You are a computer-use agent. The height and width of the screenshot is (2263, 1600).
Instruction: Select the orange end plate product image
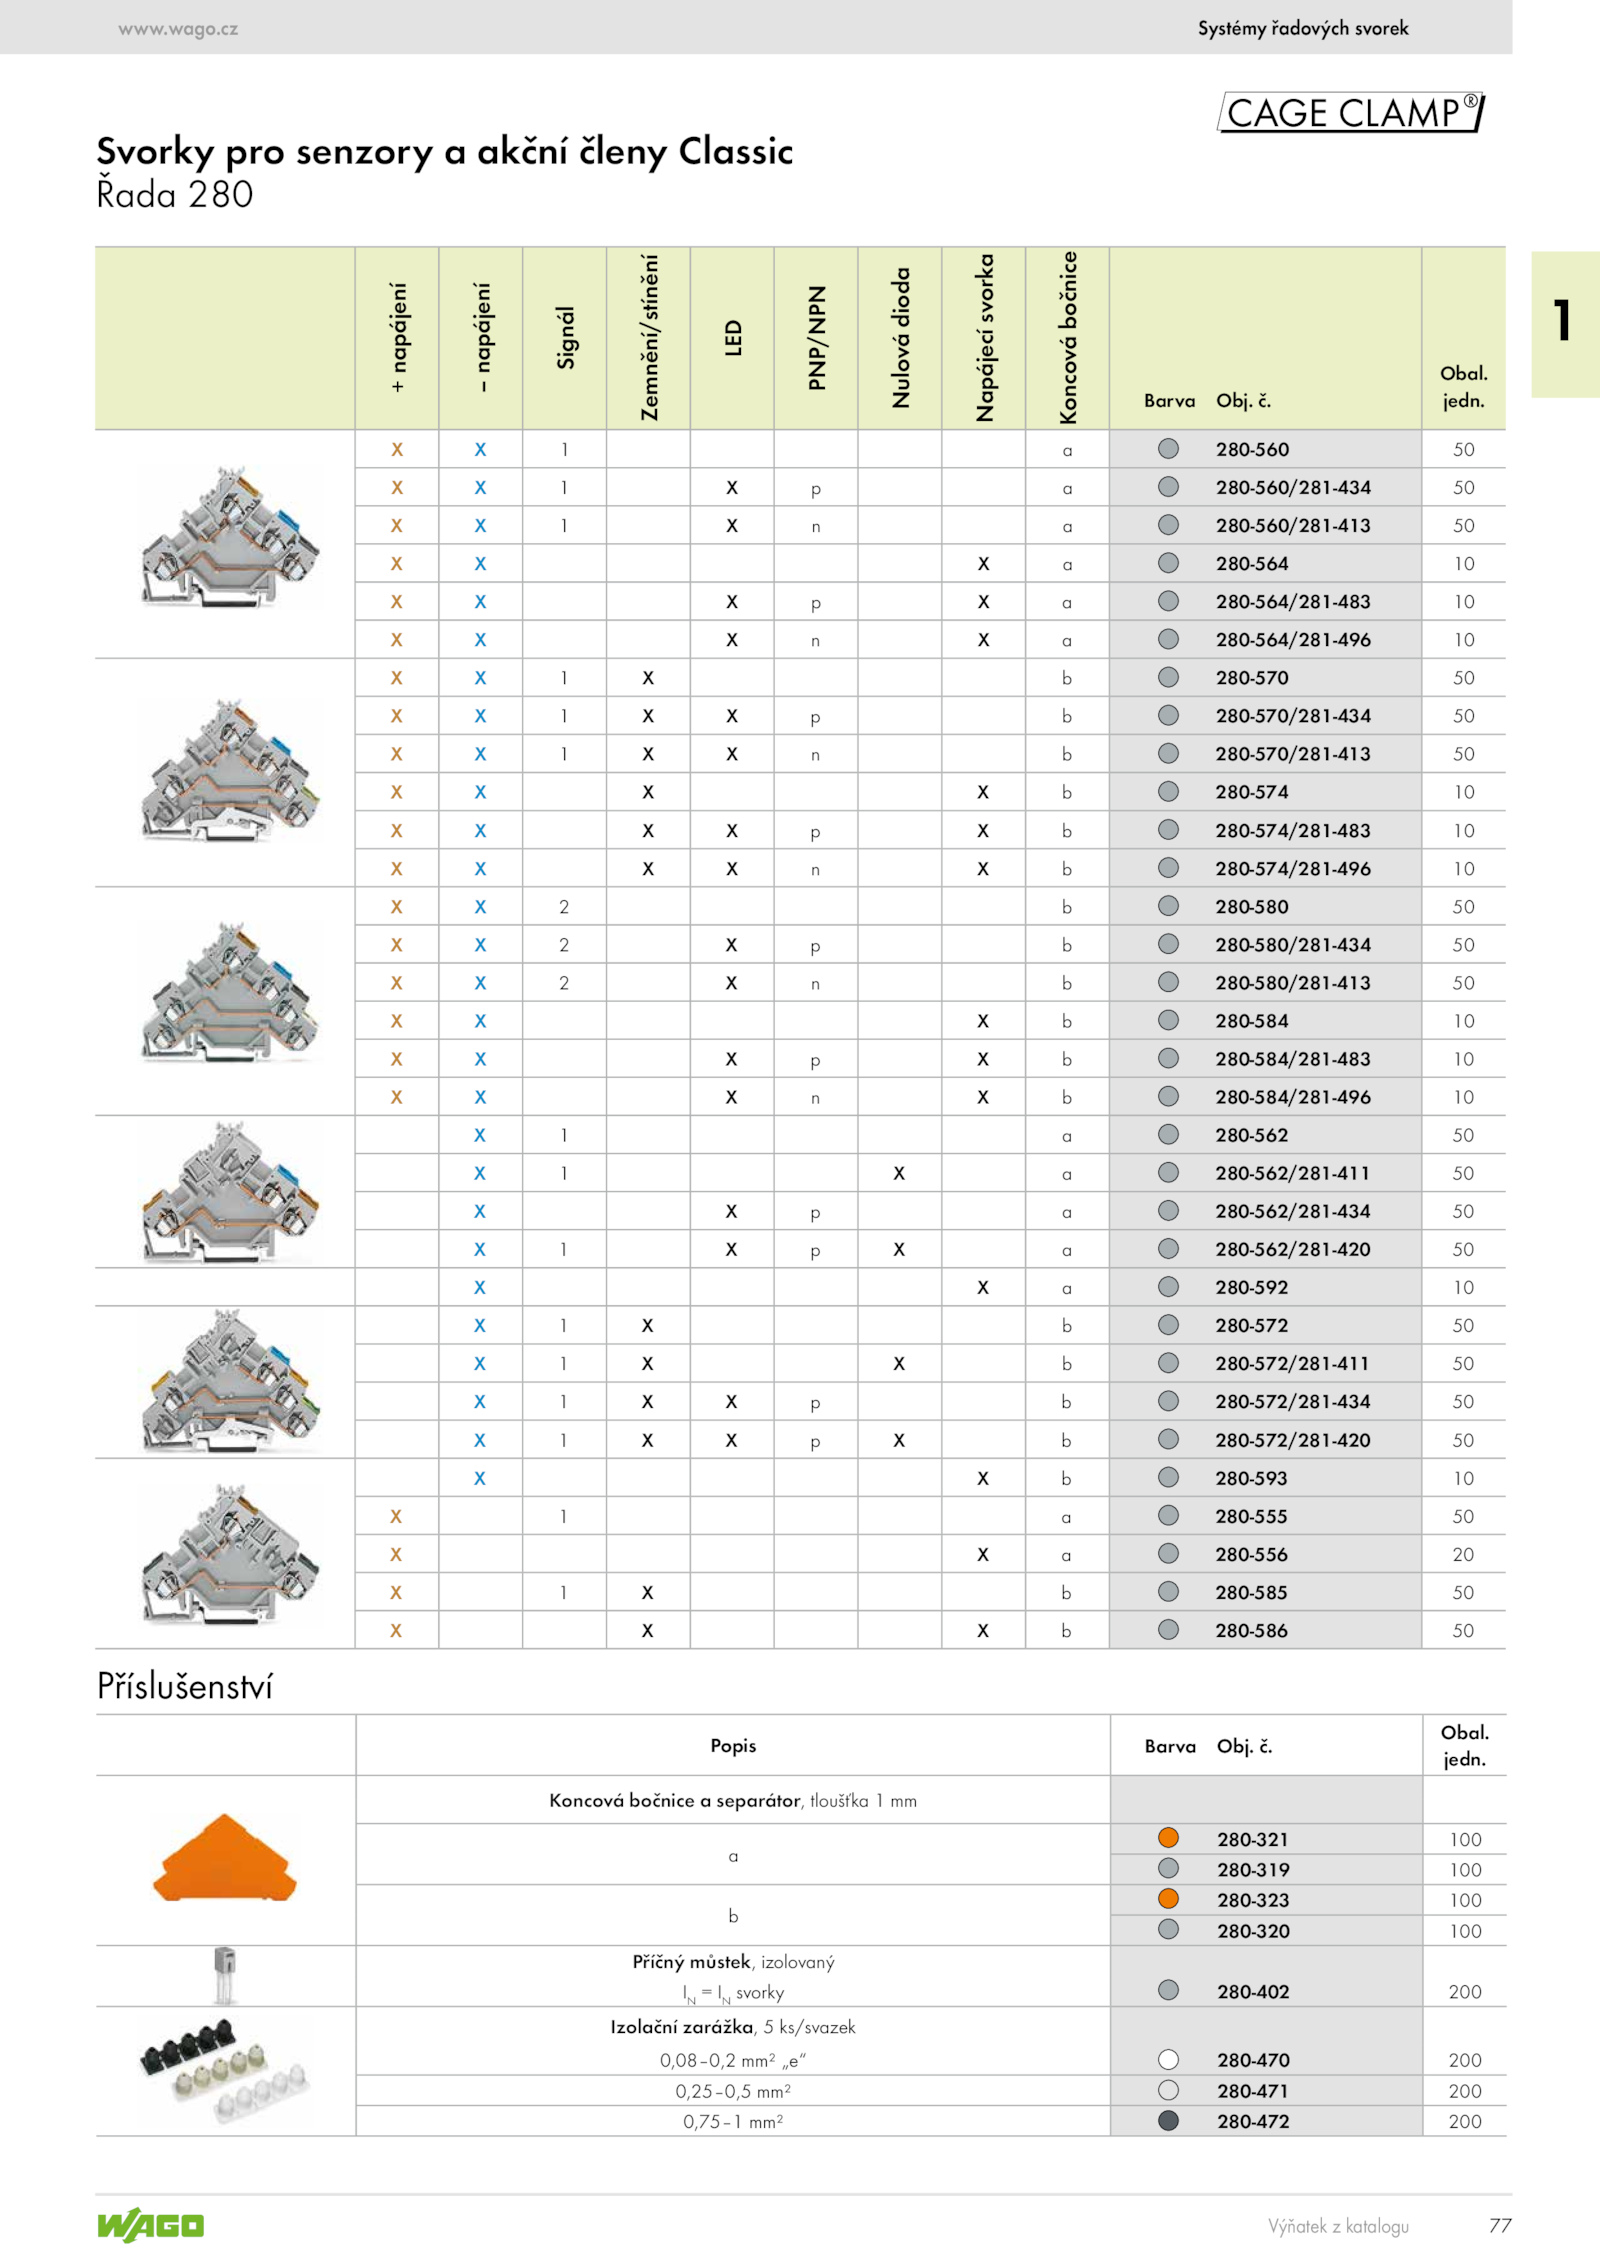225,1858
